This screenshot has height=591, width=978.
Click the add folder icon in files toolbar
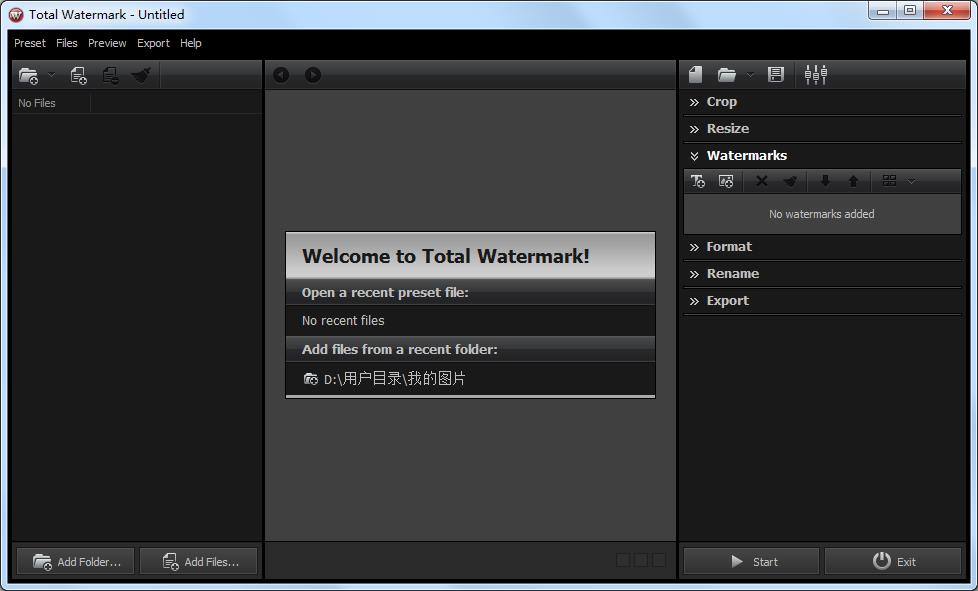coord(28,75)
